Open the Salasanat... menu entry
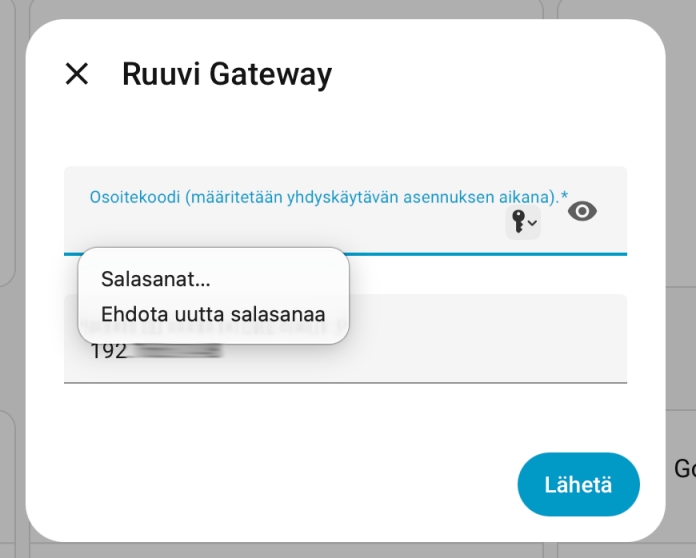 [156, 279]
